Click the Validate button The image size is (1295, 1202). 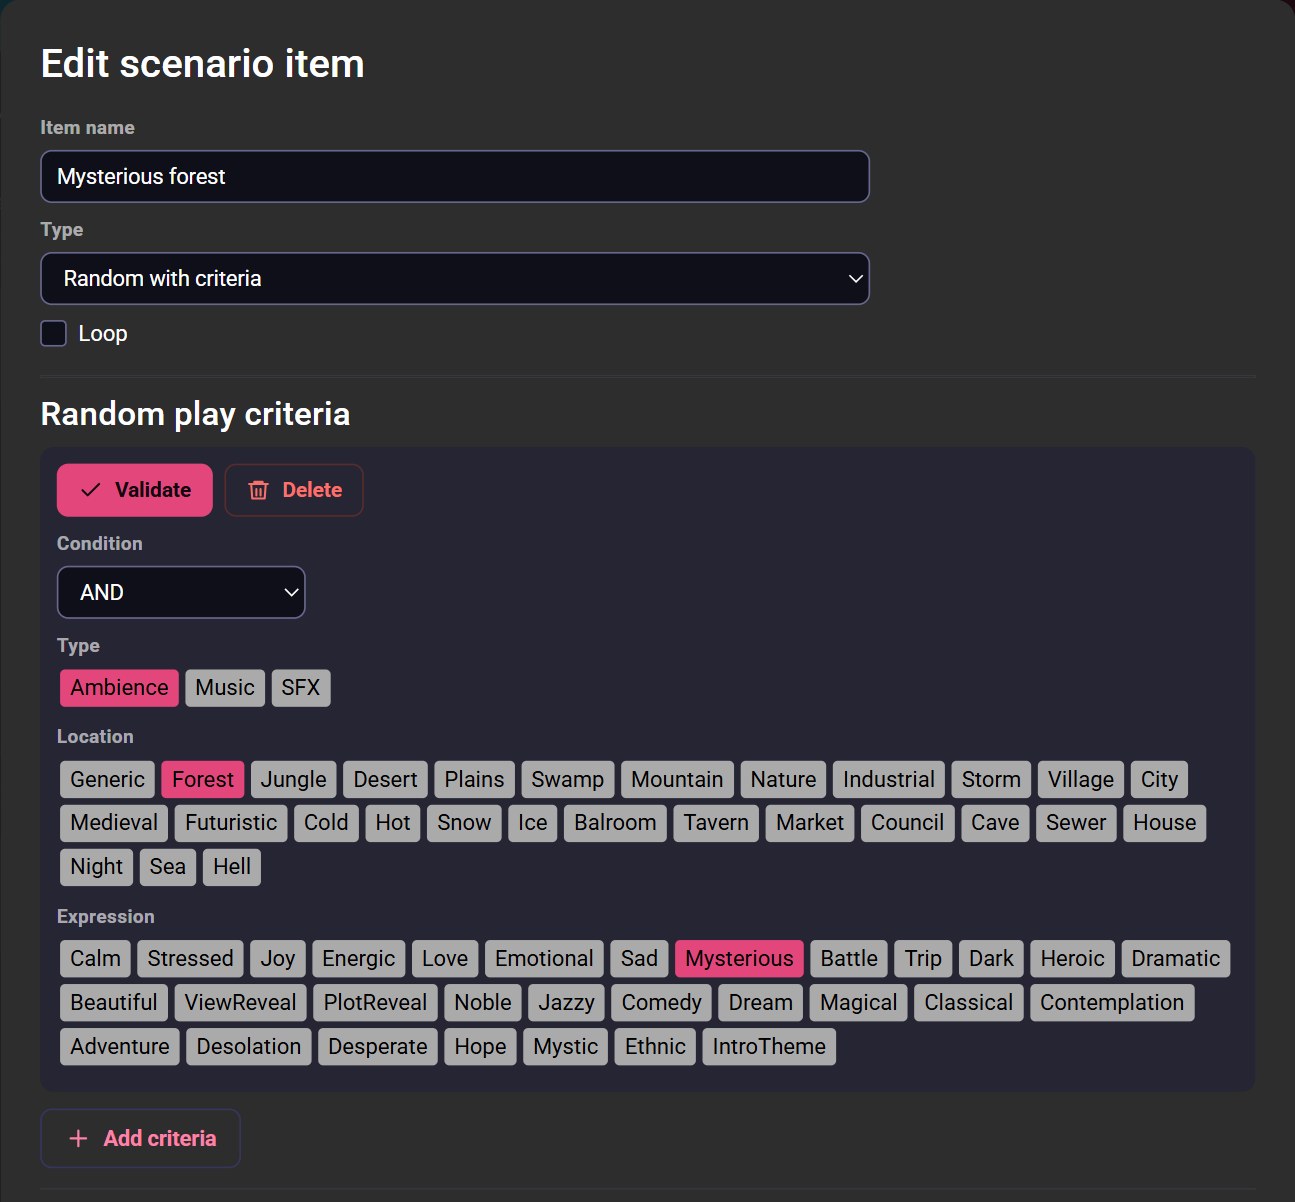134,490
